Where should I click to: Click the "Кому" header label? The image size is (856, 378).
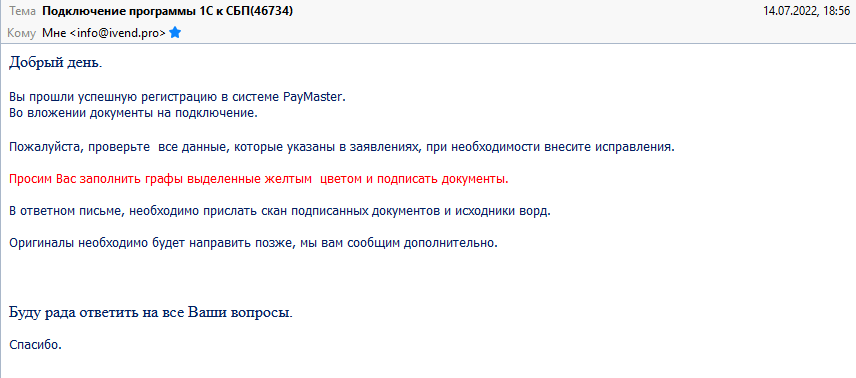click(22, 33)
